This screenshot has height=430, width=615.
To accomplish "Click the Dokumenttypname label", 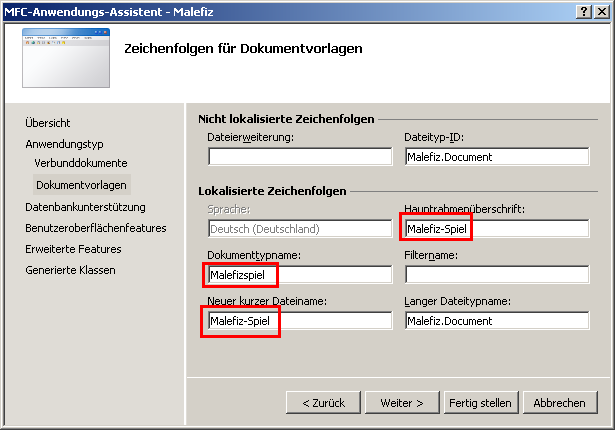I will pyautogui.click(x=254, y=255).
